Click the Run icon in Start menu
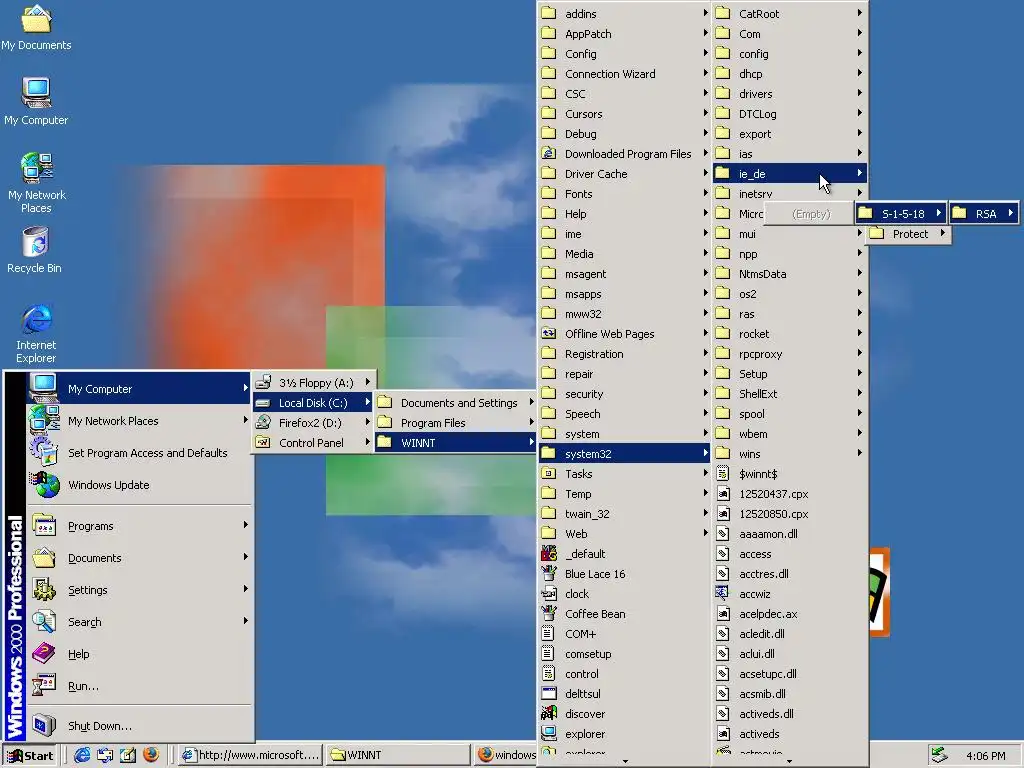 point(44,685)
